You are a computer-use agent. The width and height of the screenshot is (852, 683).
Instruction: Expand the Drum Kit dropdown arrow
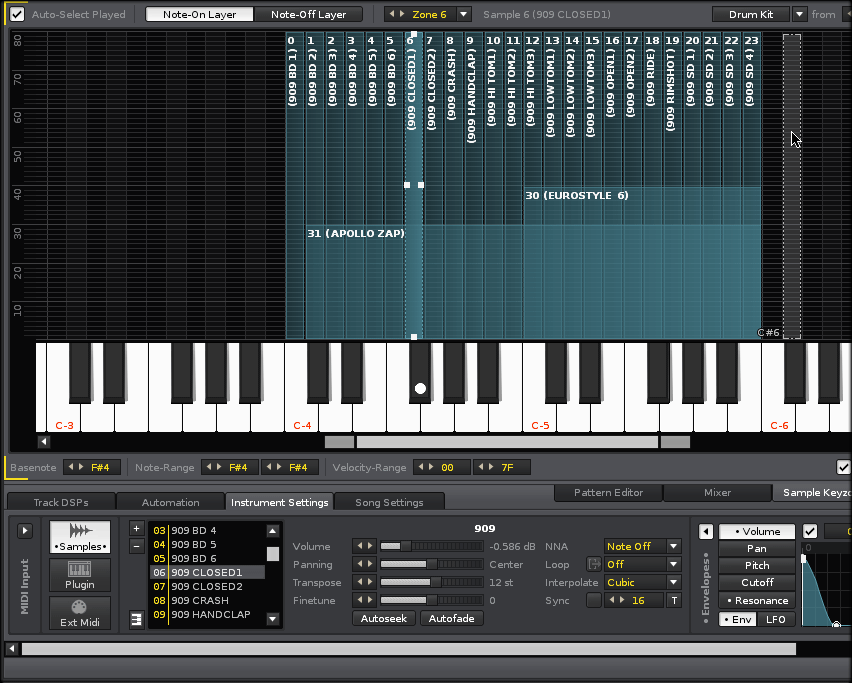[x=799, y=15]
